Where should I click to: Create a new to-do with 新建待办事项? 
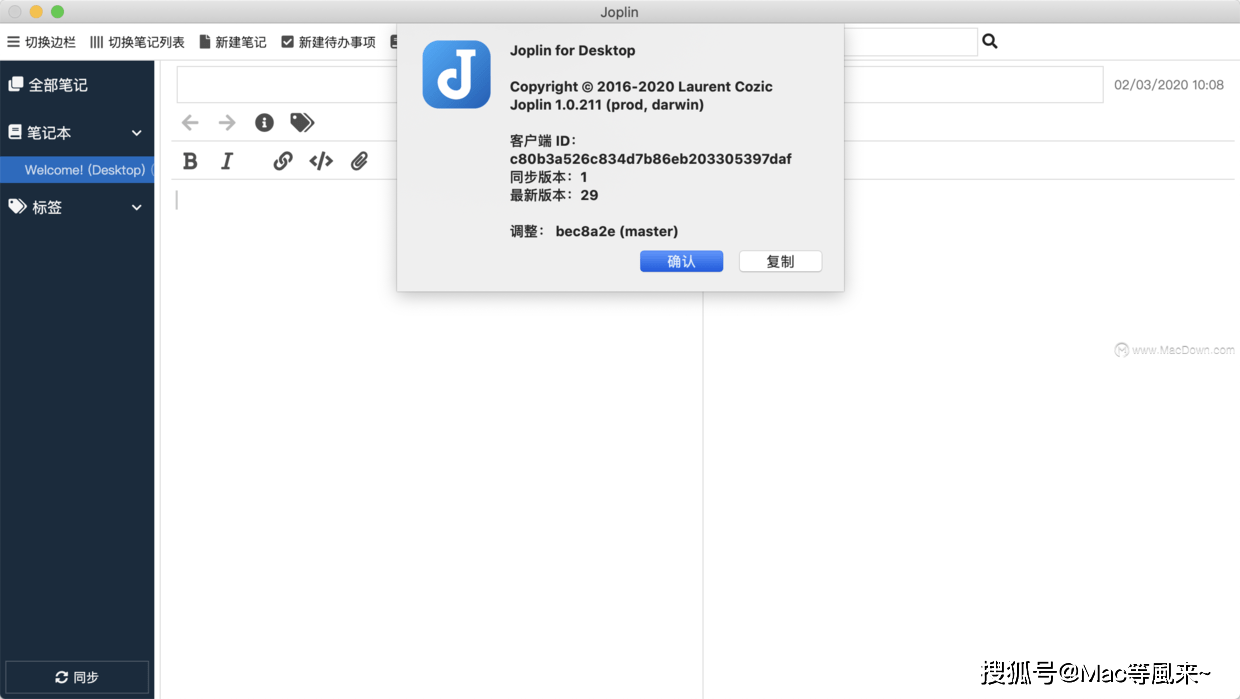pyautogui.click(x=329, y=42)
